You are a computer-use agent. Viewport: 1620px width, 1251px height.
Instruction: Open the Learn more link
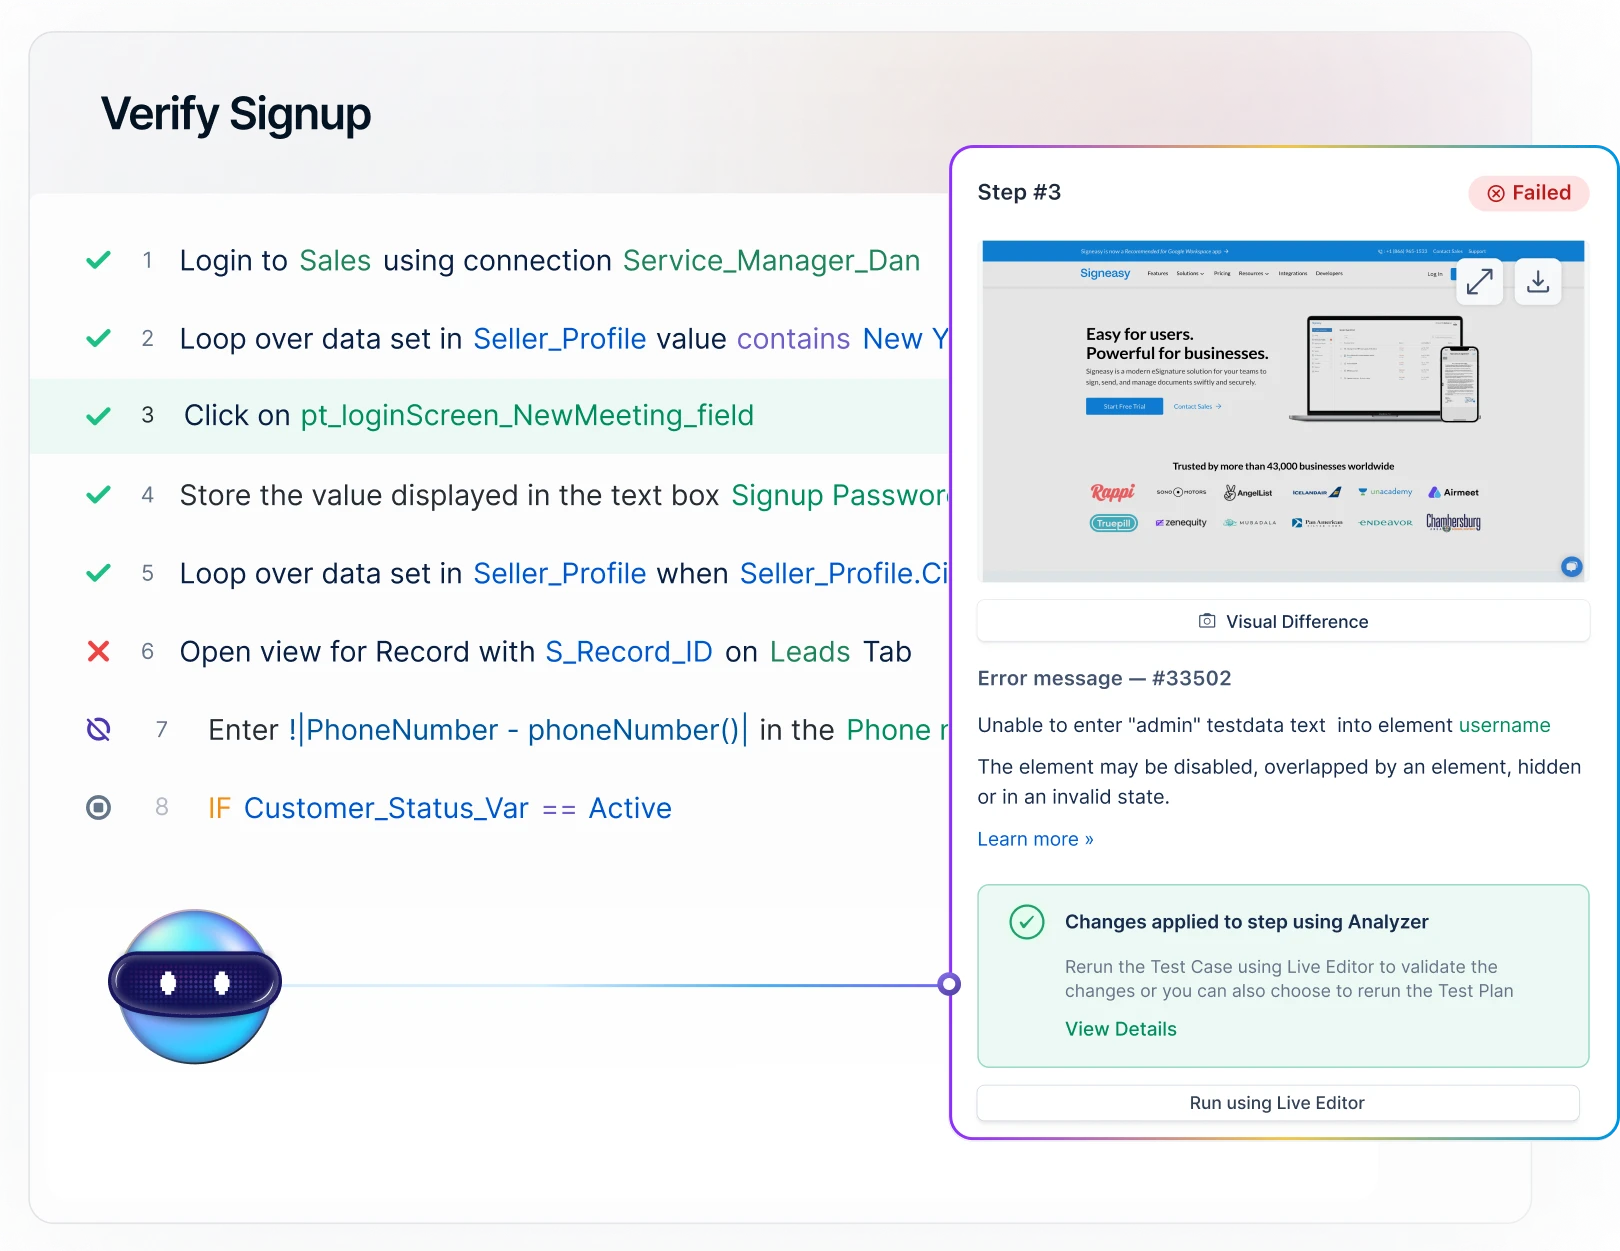[1035, 839]
